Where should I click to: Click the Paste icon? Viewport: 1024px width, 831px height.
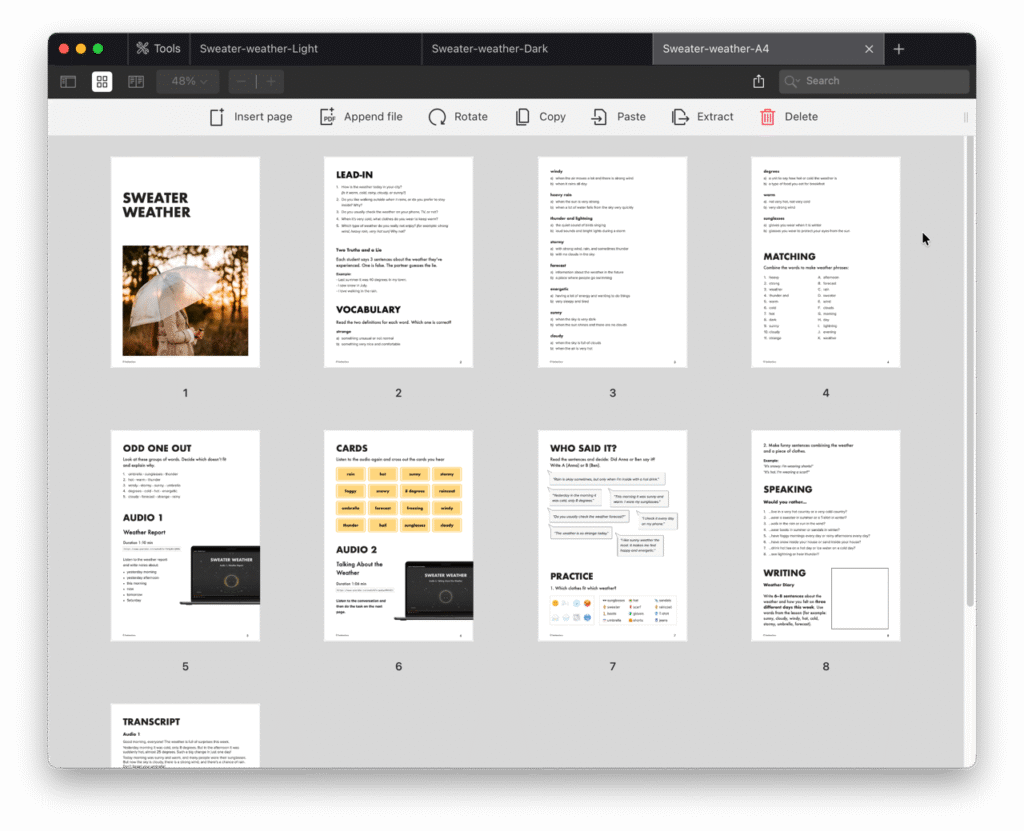599,117
